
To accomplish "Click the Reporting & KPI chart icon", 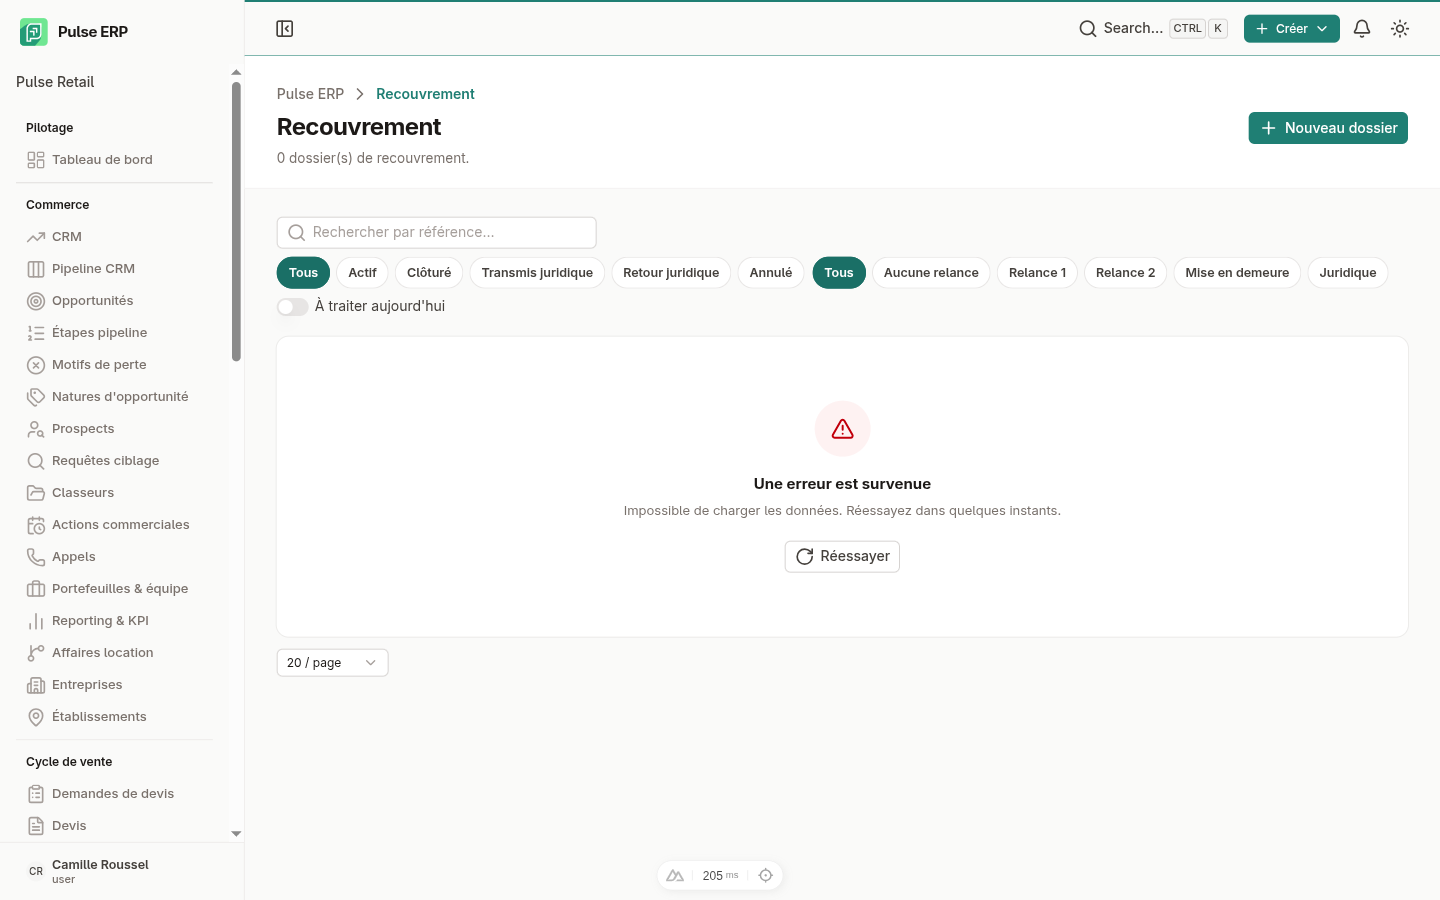I will [36, 621].
